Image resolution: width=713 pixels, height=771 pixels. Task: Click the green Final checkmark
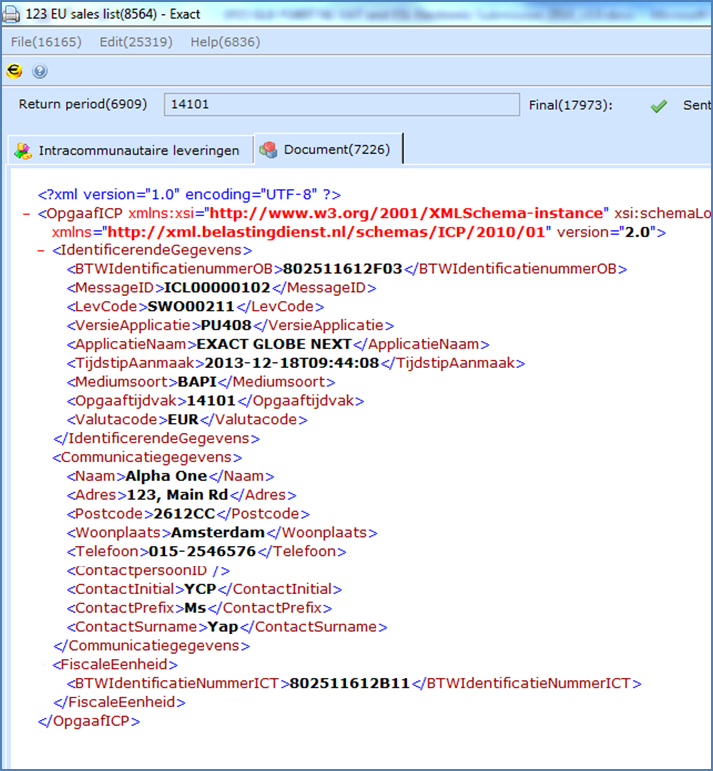click(x=658, y=105)
